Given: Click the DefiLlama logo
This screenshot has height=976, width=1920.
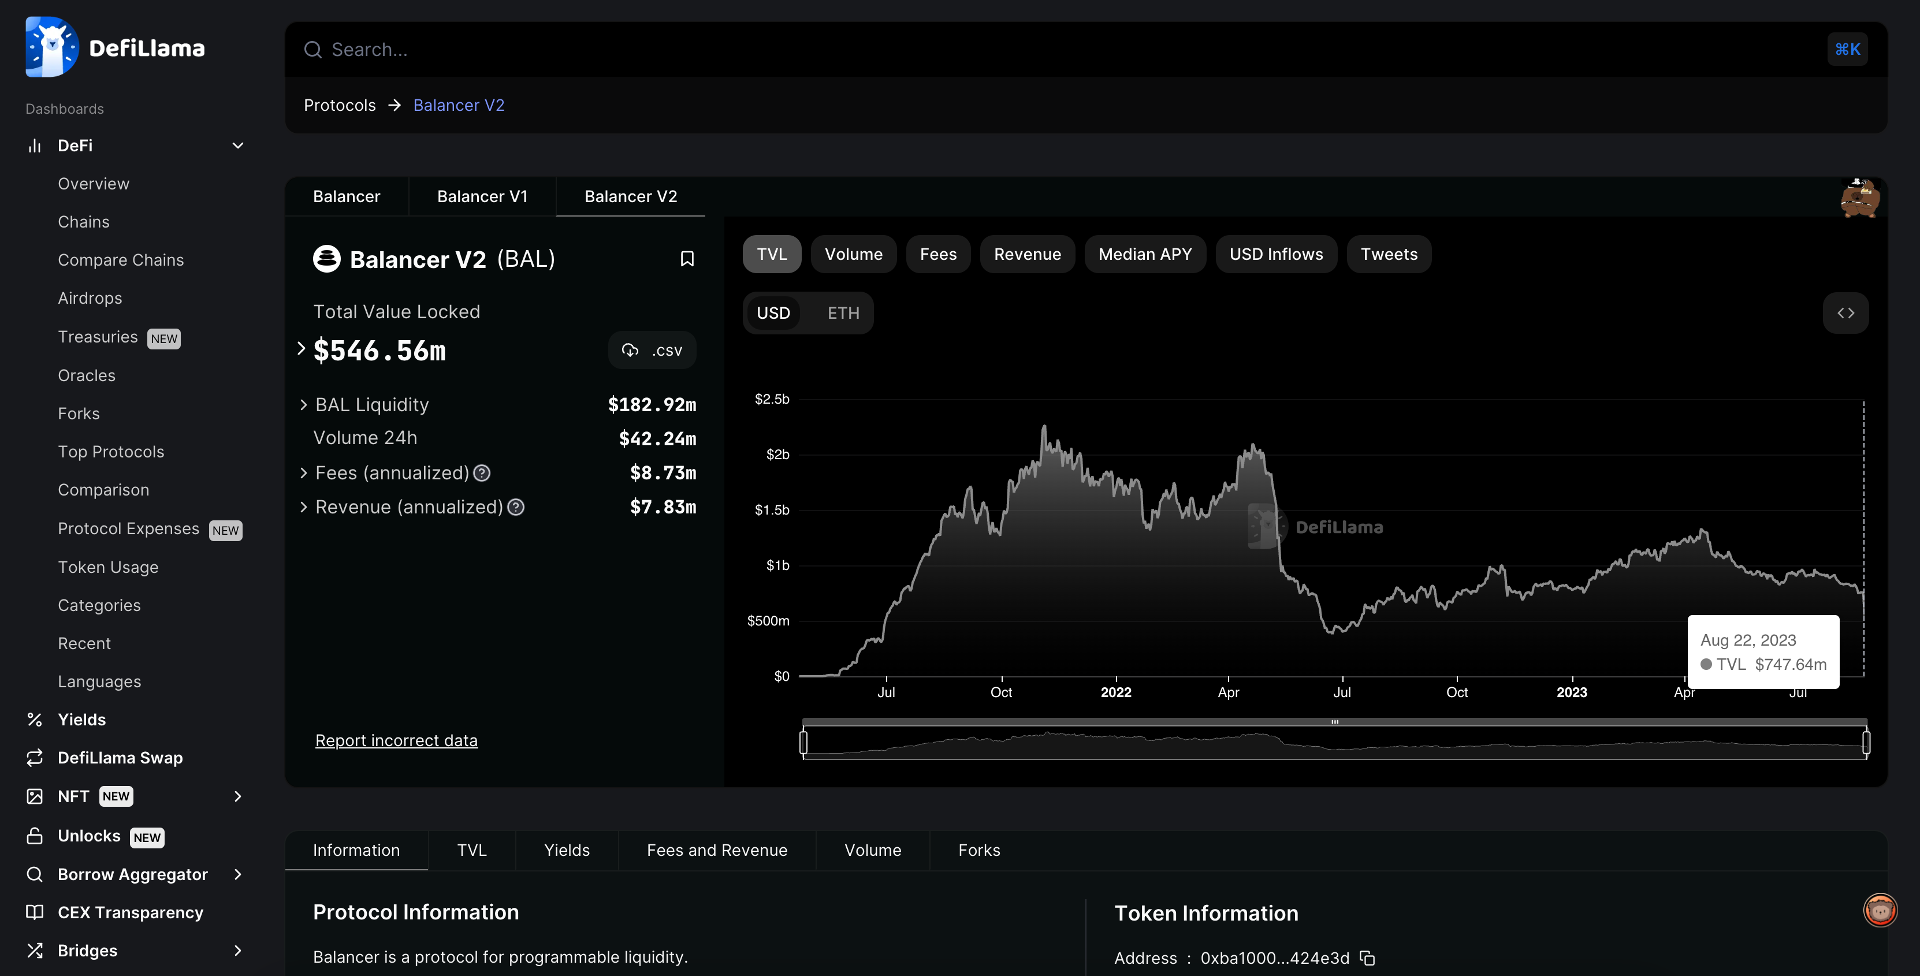Looking at the screenshot, I should [115, 47].
